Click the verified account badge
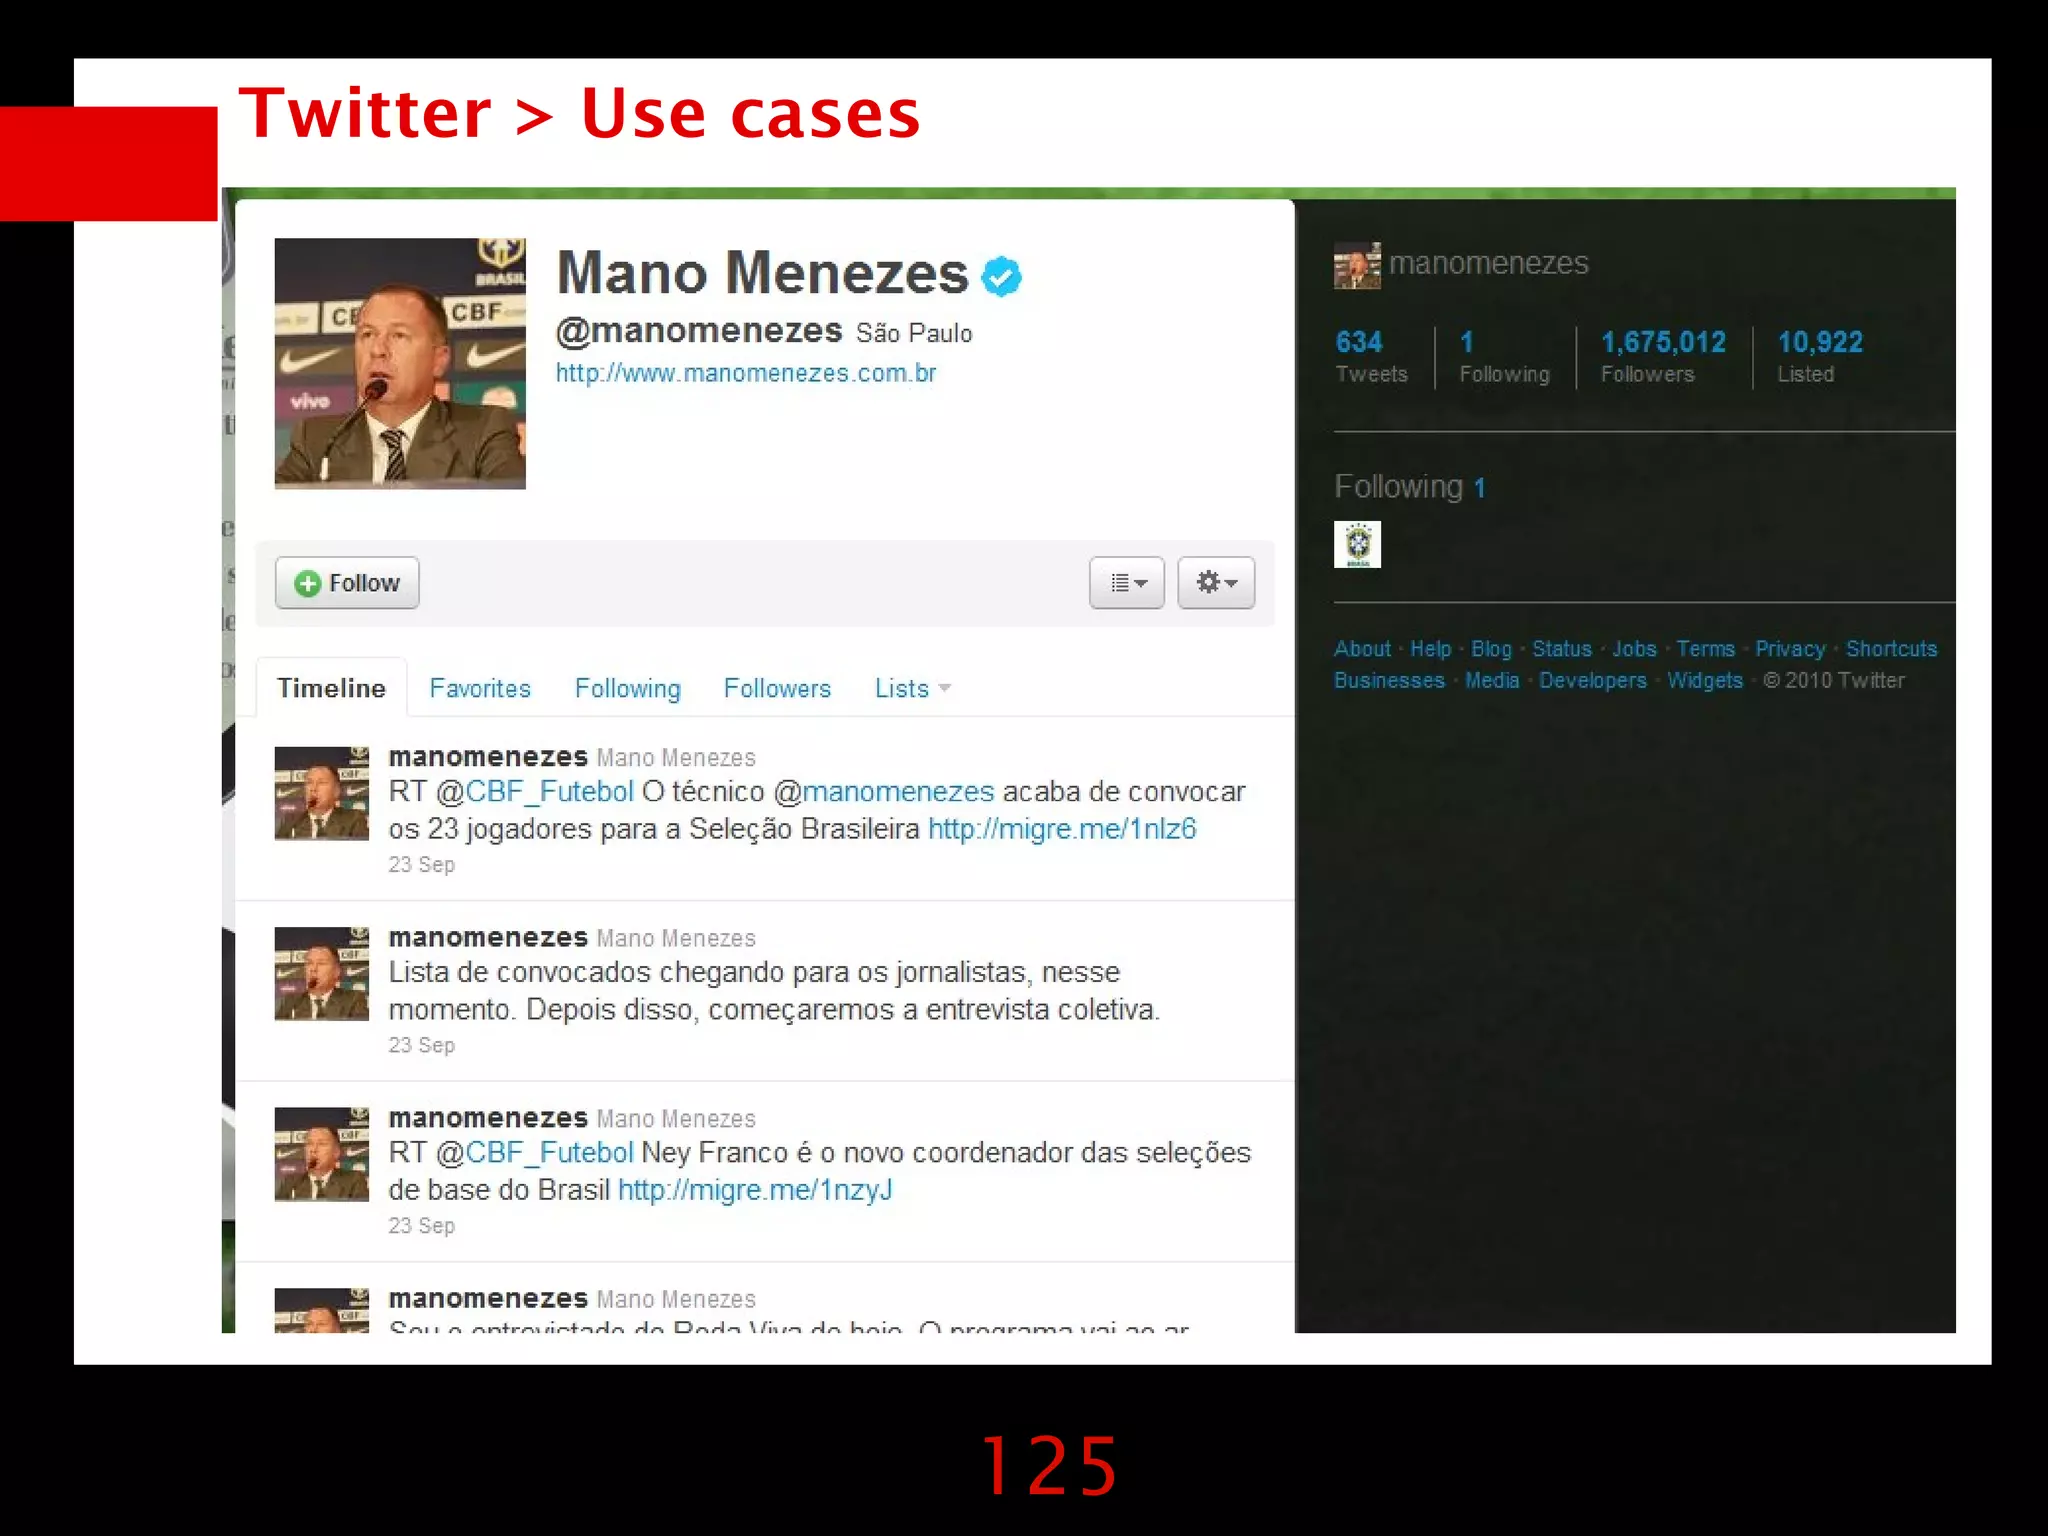The width and height of the screenshot is (2048, 1536). tap(1001, 277)
